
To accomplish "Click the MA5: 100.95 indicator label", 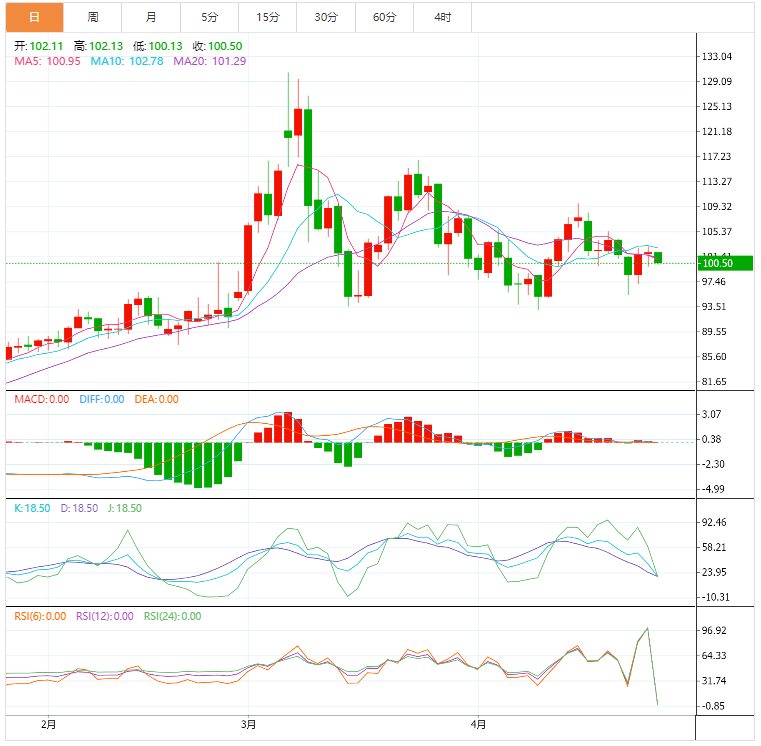I will (x=47, y=61).
